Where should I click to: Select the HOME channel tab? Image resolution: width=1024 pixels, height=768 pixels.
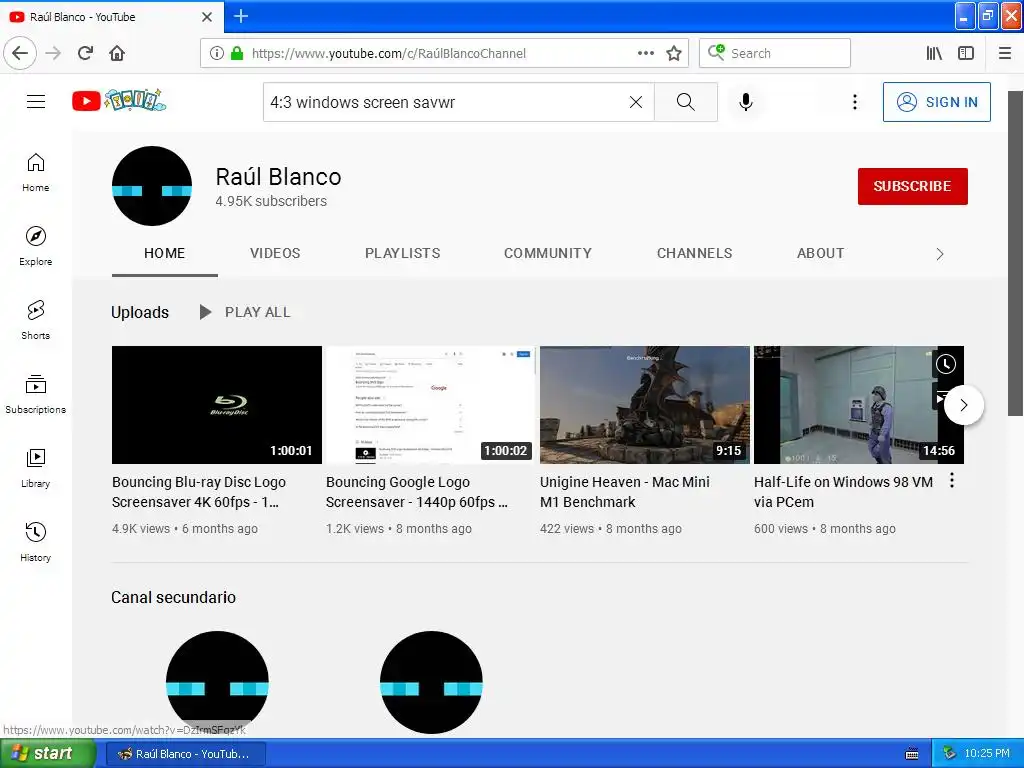[x=165, y=253]
